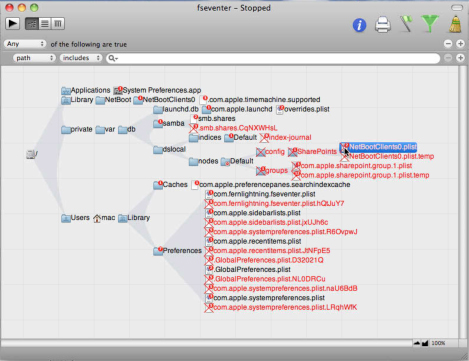Select the nodes folder
Viewport: 469px width, 361px height.
[204, 161]
